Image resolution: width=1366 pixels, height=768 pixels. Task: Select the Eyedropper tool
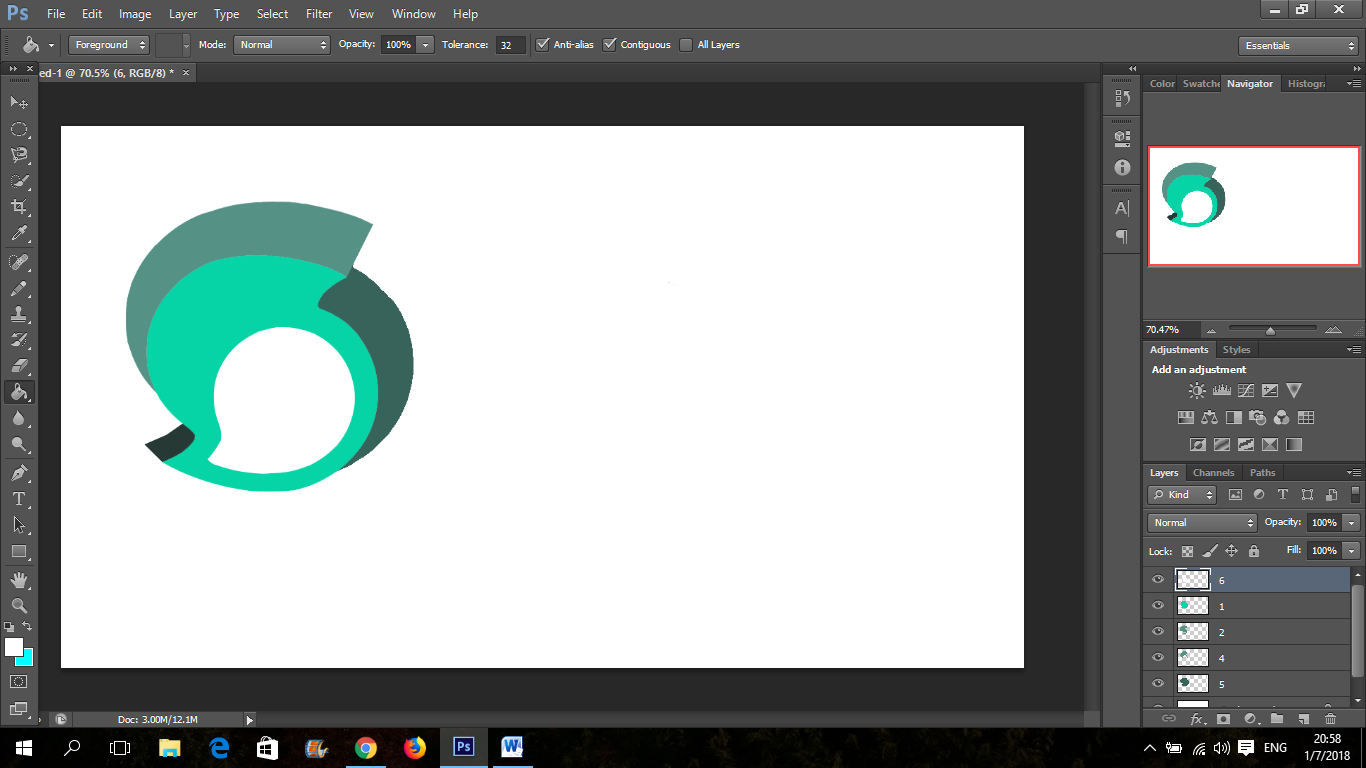(19, 234)
